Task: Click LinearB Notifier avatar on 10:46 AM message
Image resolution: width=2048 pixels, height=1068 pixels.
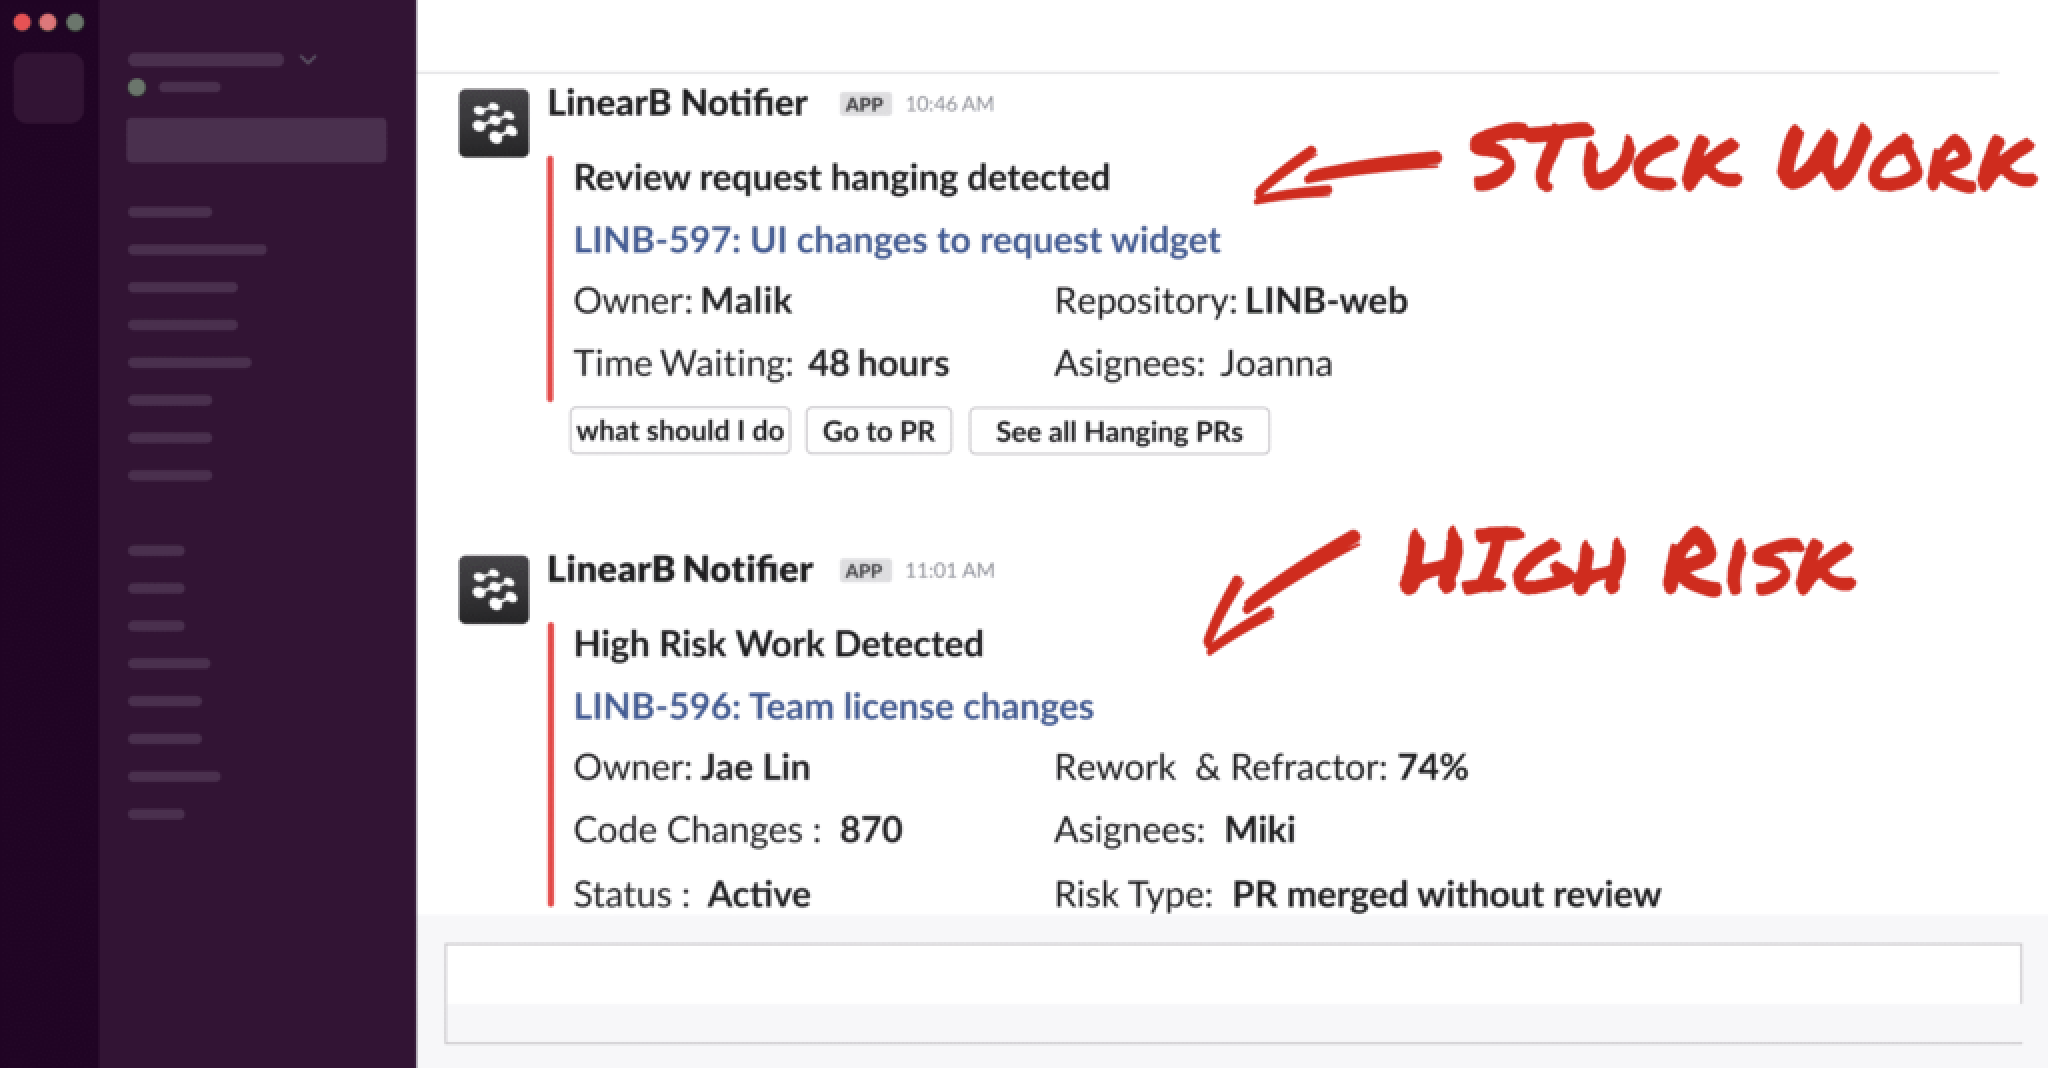Action: (x=493, y=123)
